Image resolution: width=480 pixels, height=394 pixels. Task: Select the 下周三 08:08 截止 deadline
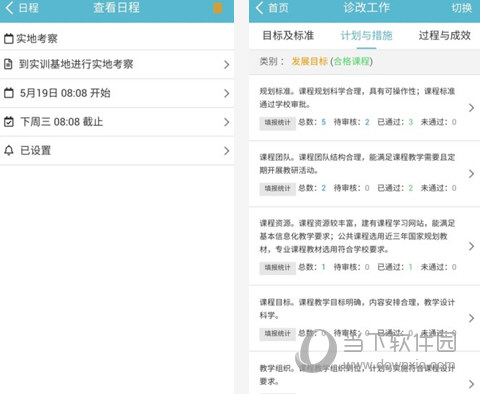point(61,122)
